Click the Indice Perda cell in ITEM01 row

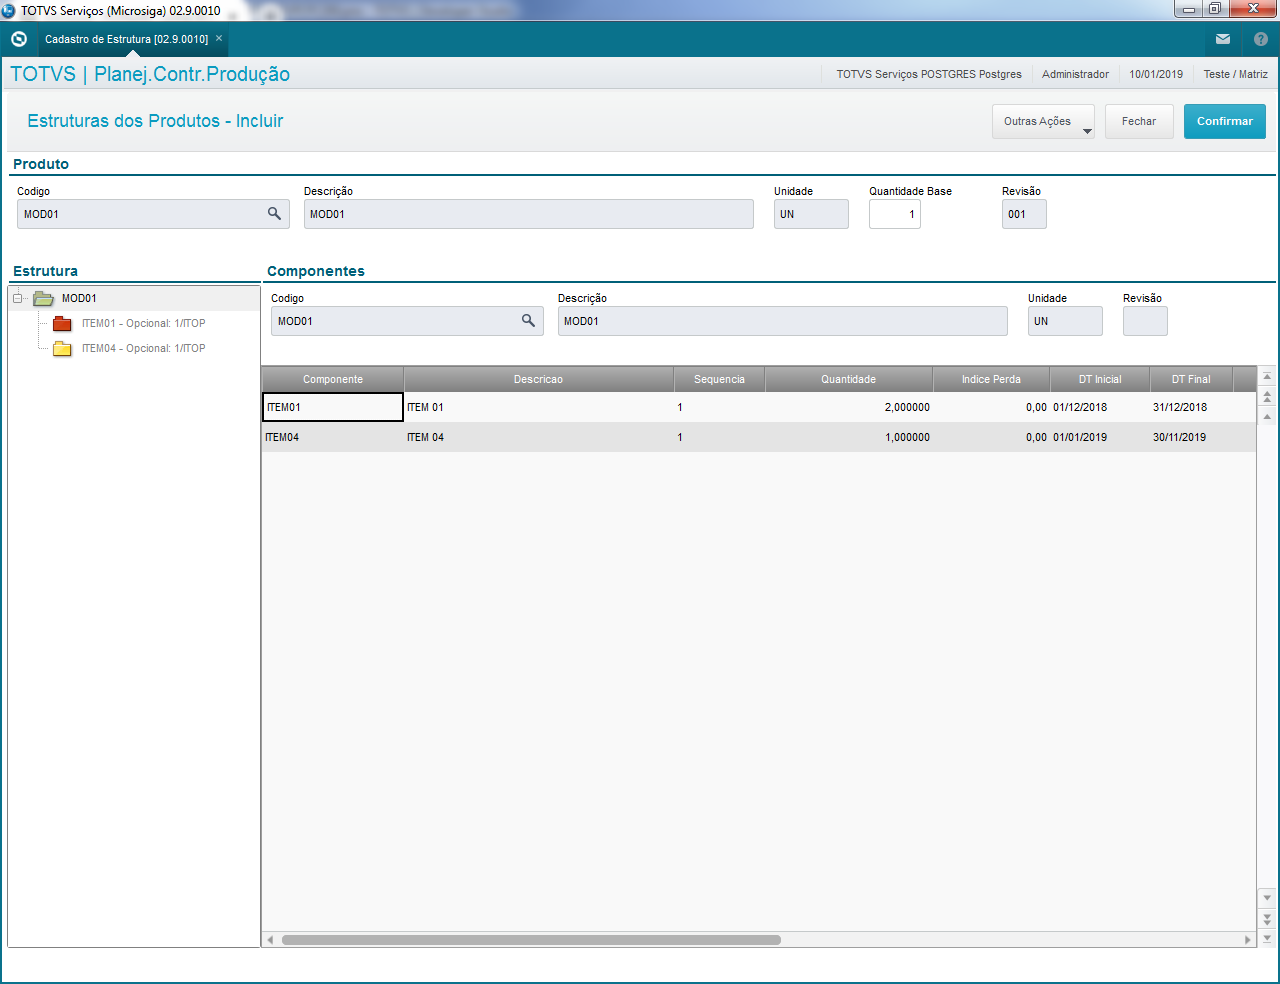point(991,407)
